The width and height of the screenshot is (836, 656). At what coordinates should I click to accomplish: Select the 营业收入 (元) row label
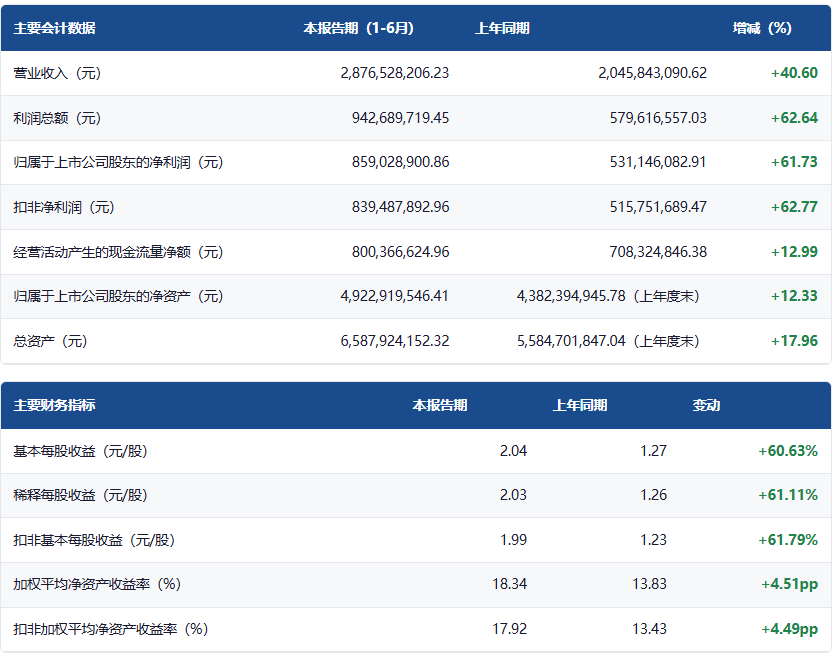pos(57,73)
